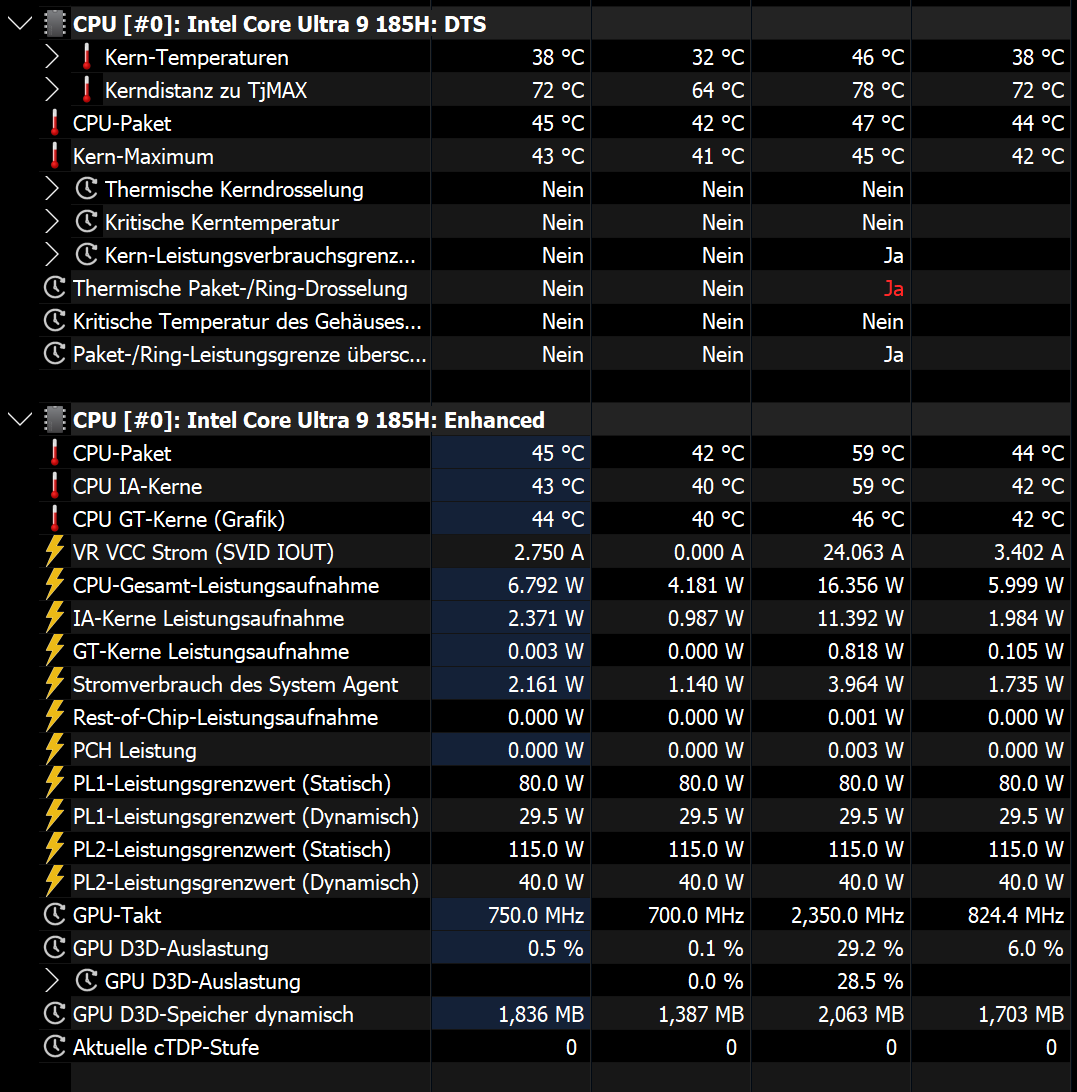Expand the Kerndistanz zu TjMAX row

coord(52,90)
